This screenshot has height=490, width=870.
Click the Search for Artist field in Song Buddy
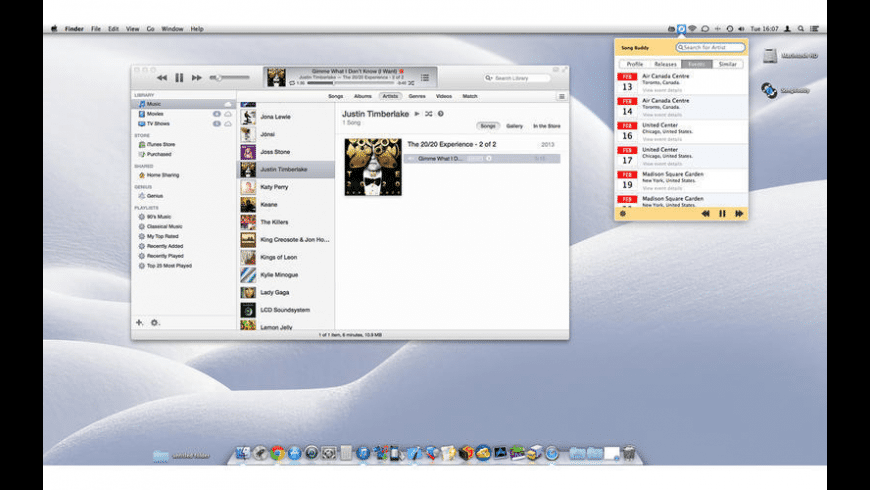710,47
